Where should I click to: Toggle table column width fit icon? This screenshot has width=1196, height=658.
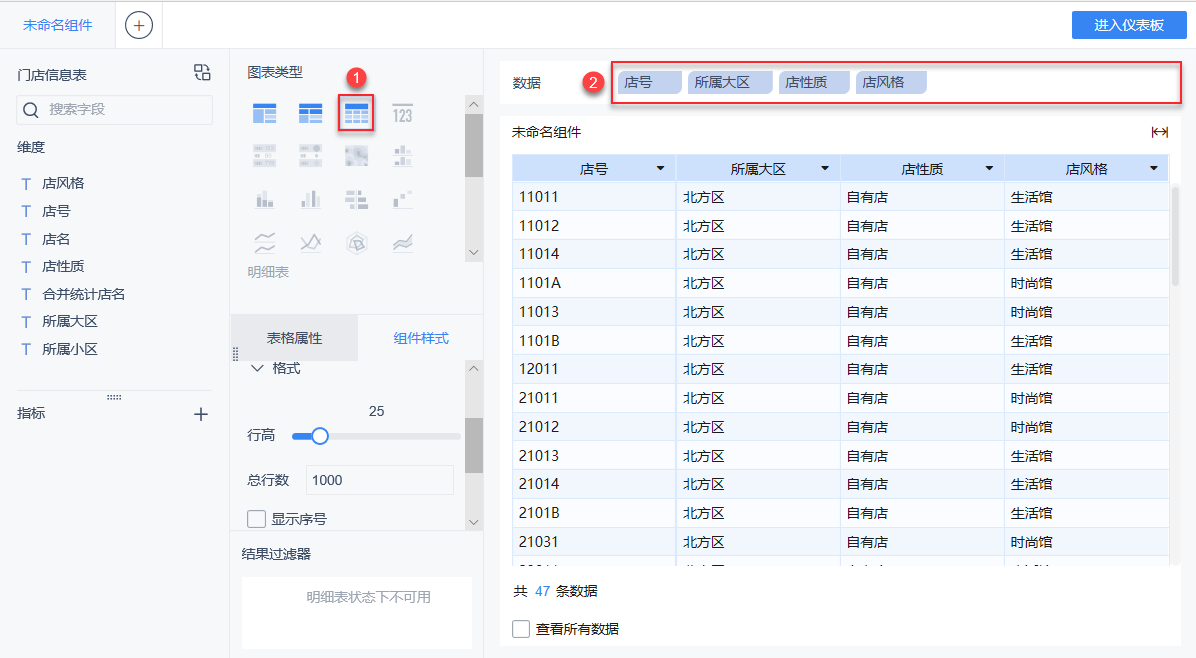pyautogui.click(x=1159, y=132)
